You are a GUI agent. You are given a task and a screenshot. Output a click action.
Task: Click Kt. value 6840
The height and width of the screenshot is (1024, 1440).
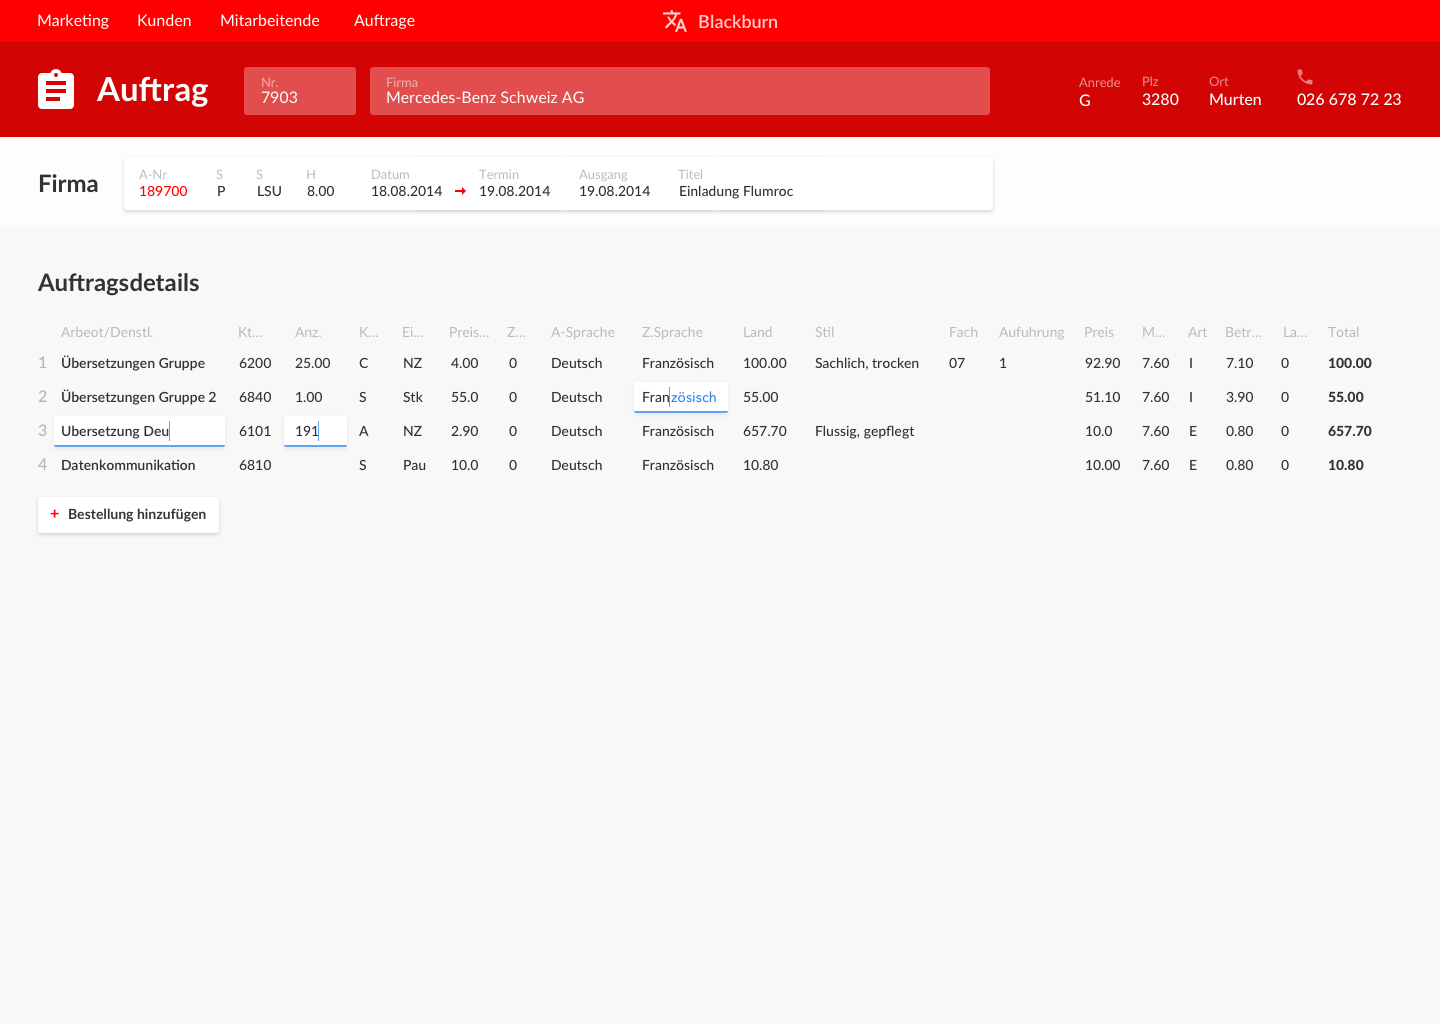click(255, 397)
